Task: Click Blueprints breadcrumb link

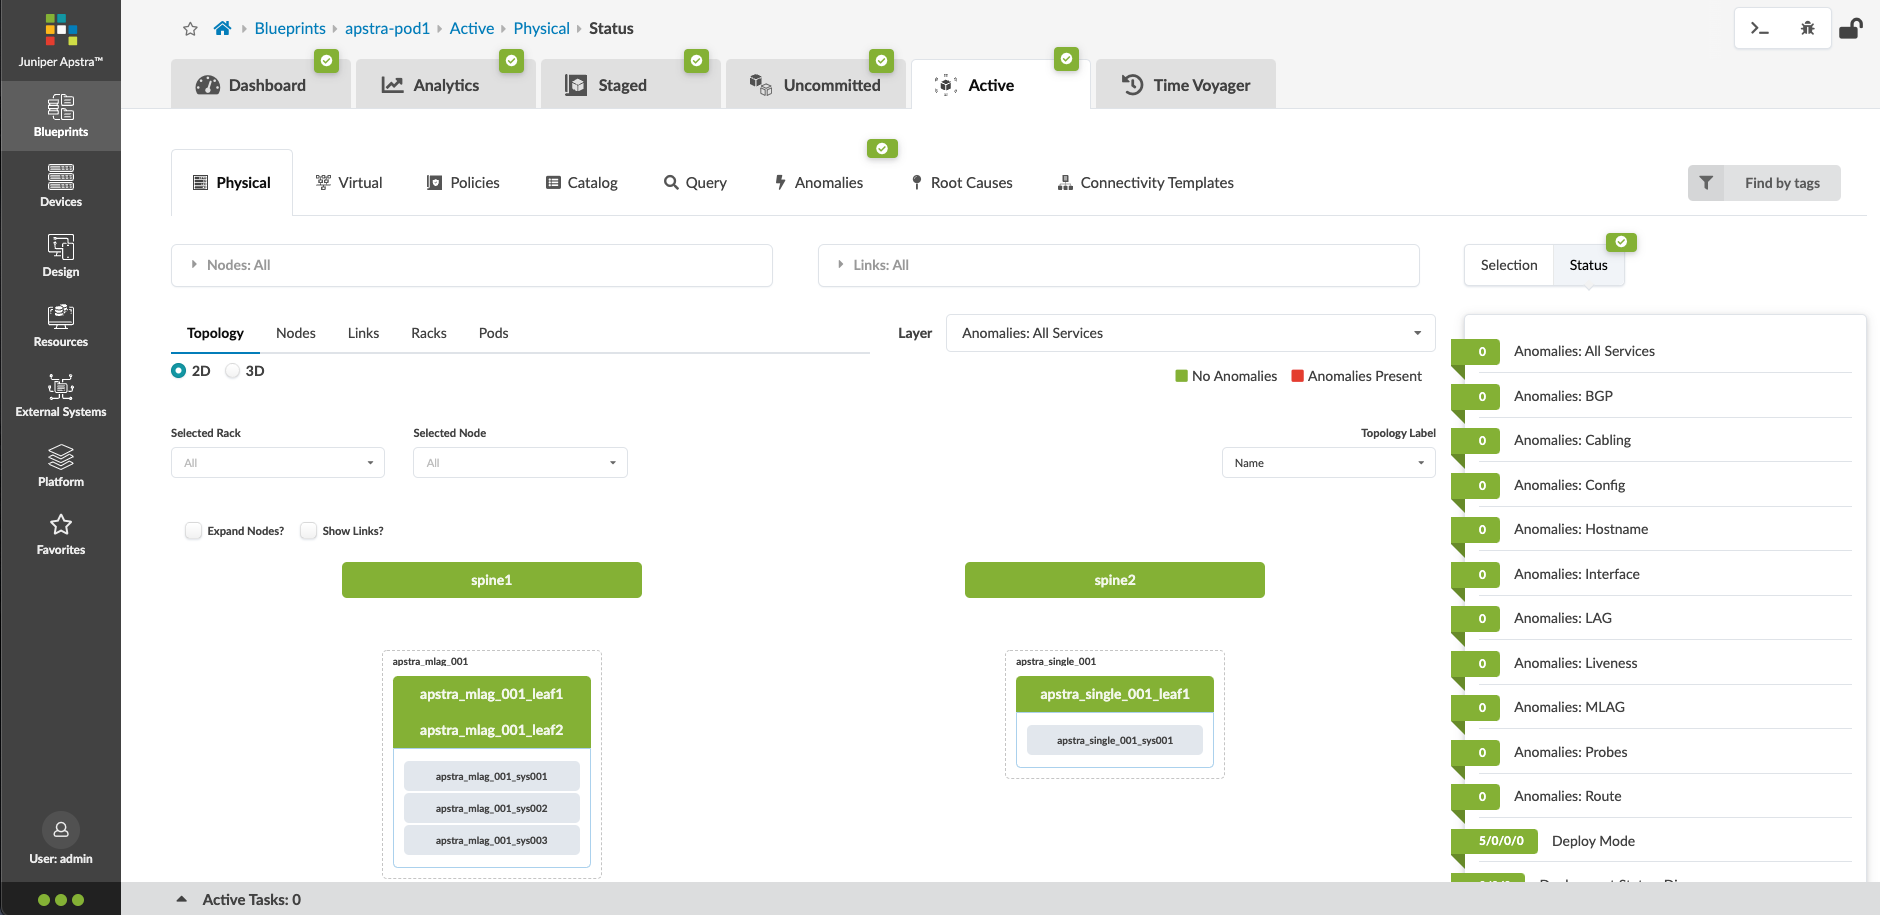Action: pos(290,28)
